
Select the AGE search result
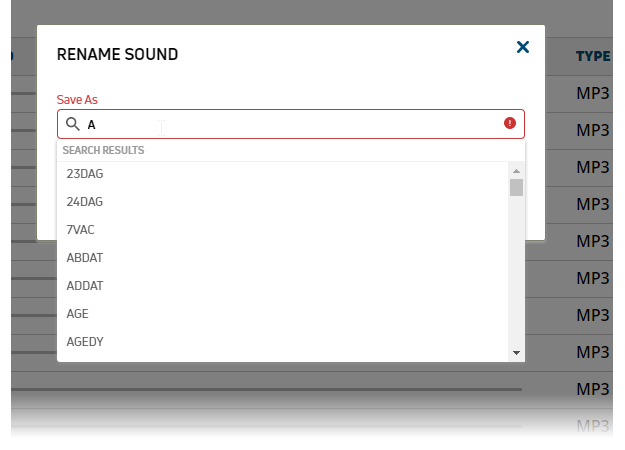coord(78,314)
